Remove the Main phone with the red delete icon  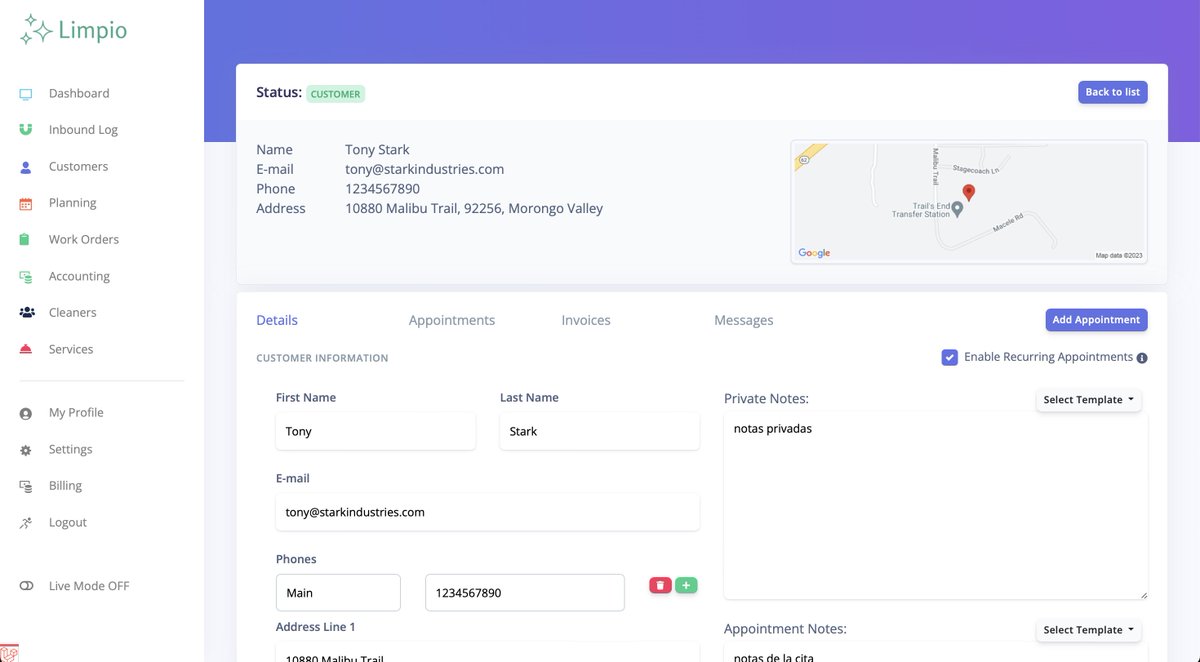coord(660,584)
